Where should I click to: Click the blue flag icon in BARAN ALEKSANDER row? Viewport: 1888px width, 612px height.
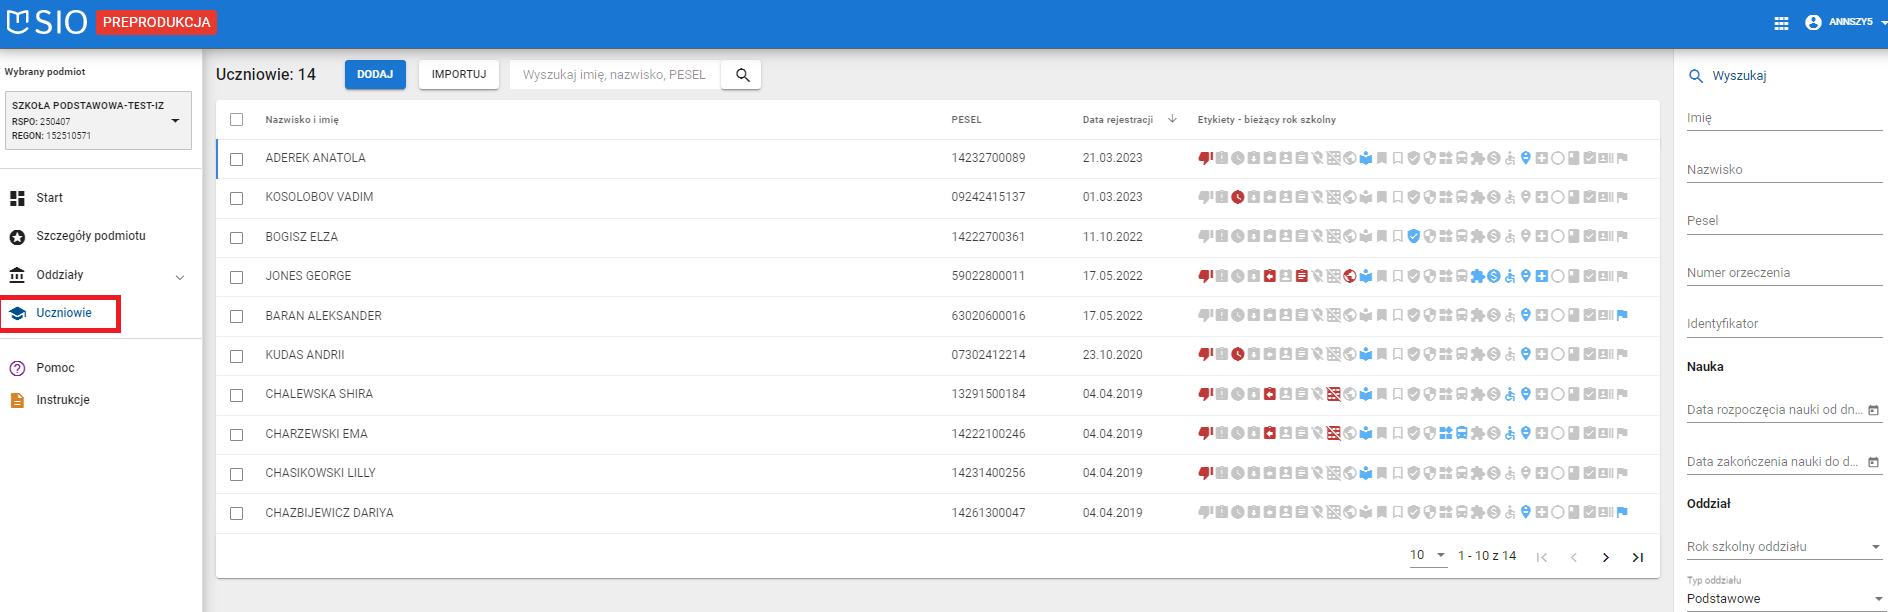(x=1622, y=315)
